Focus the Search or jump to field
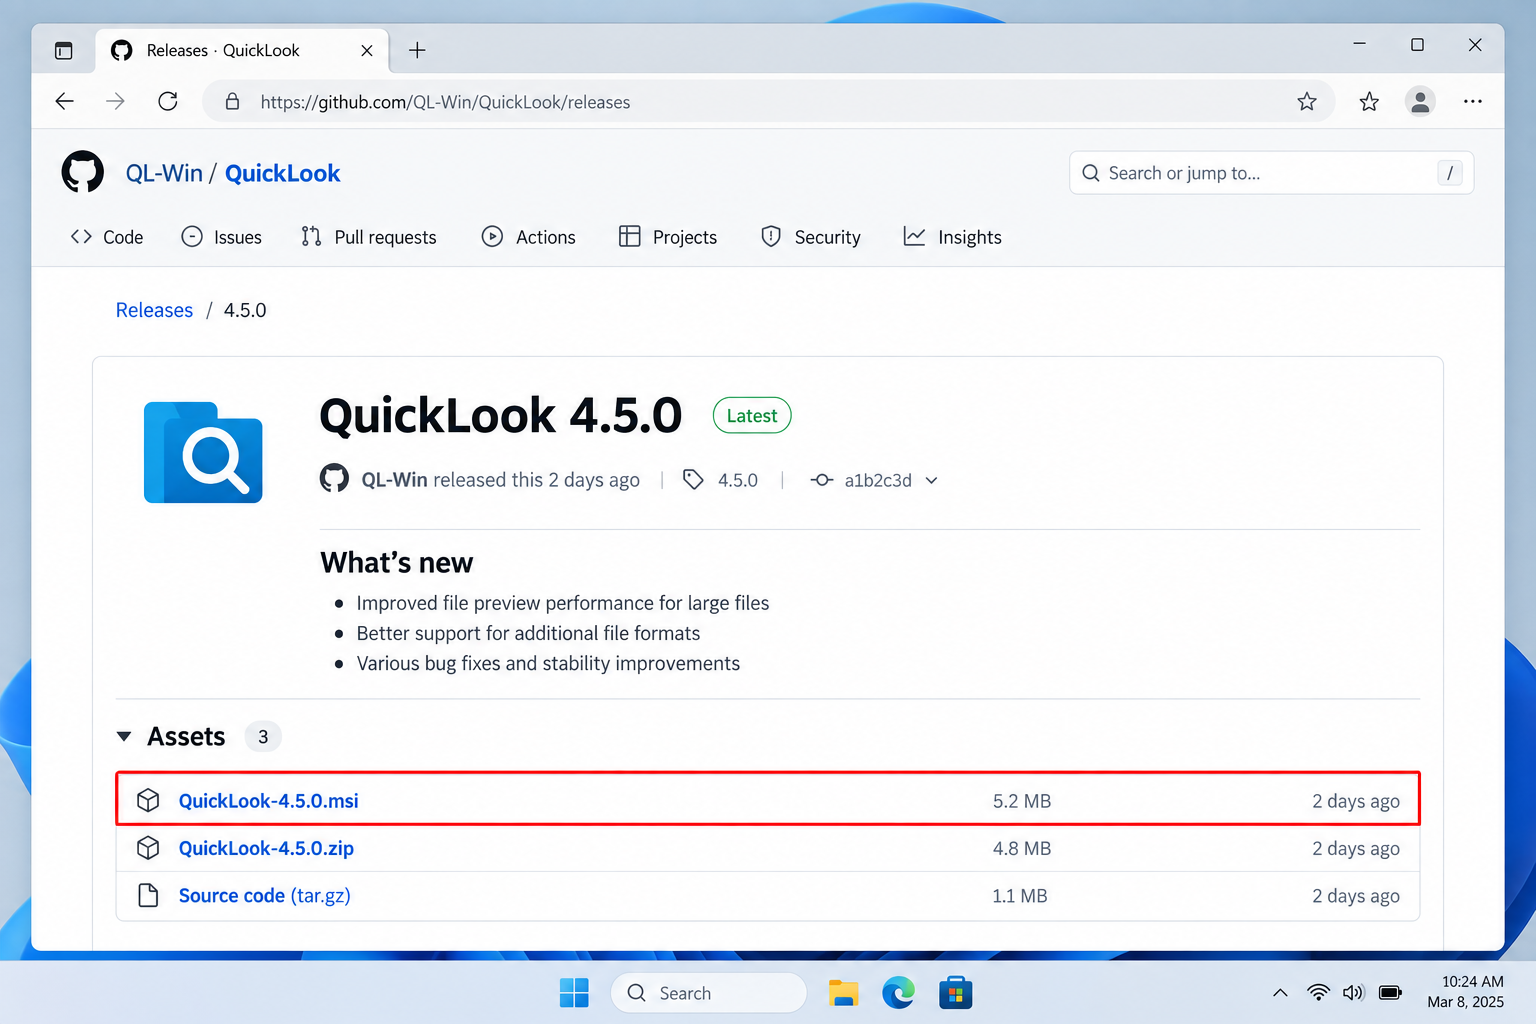Screen dimensions: 1536x1024 [x=1271, y=173]
